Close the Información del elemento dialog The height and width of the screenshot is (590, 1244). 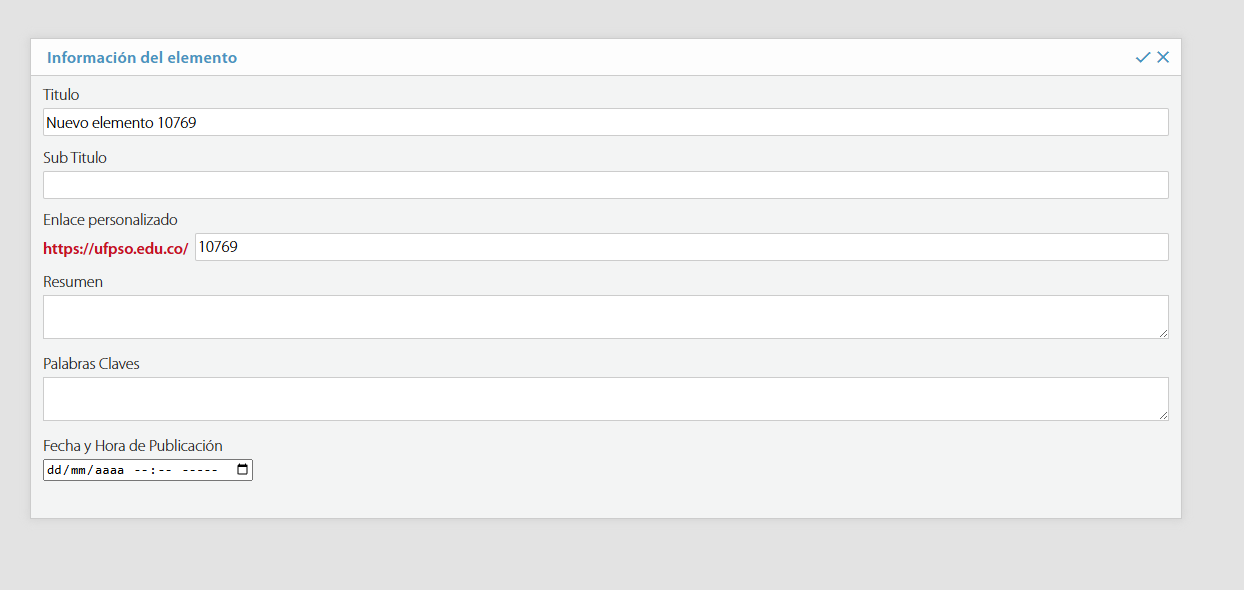click(1163, 58)
